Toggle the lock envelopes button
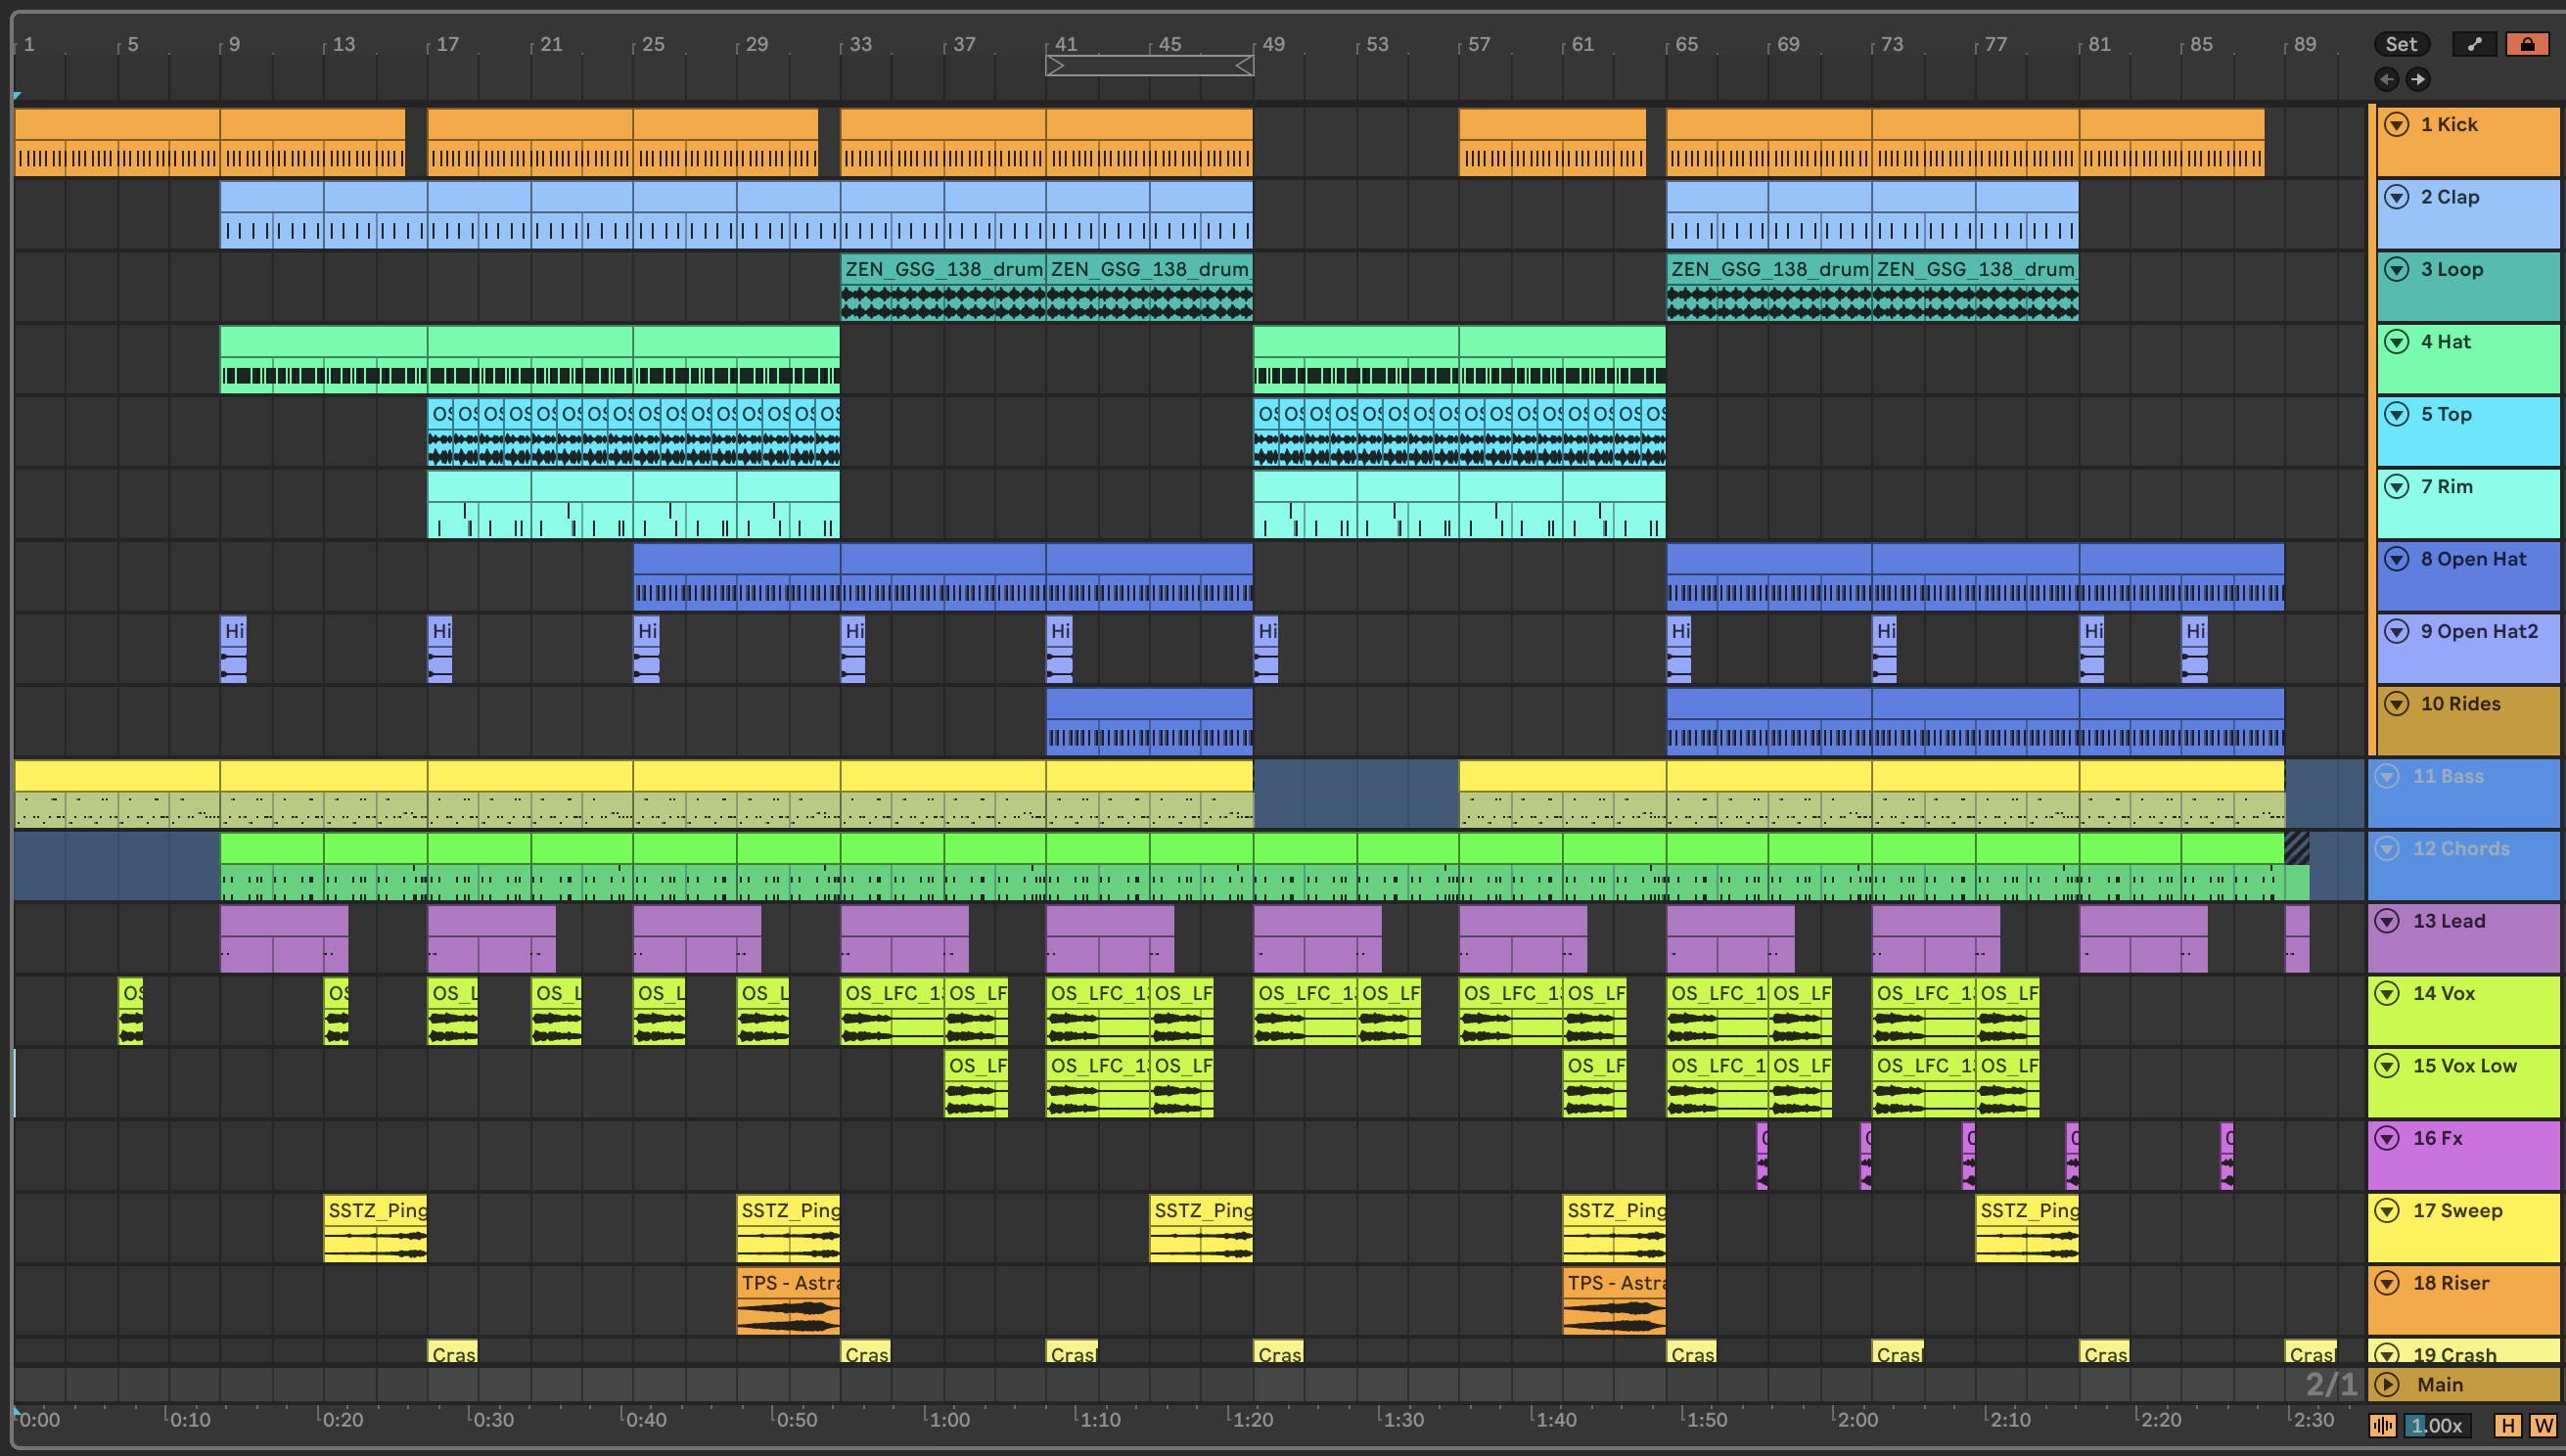The width and height of the screenshot is (2566, 1456). click(x=2527, y=44)
